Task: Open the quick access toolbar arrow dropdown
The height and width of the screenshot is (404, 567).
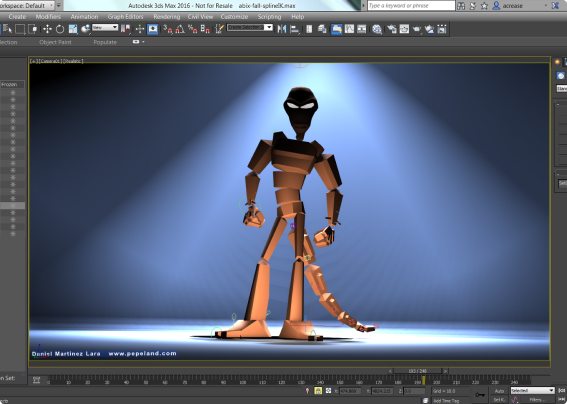Action: coord(59,5)
